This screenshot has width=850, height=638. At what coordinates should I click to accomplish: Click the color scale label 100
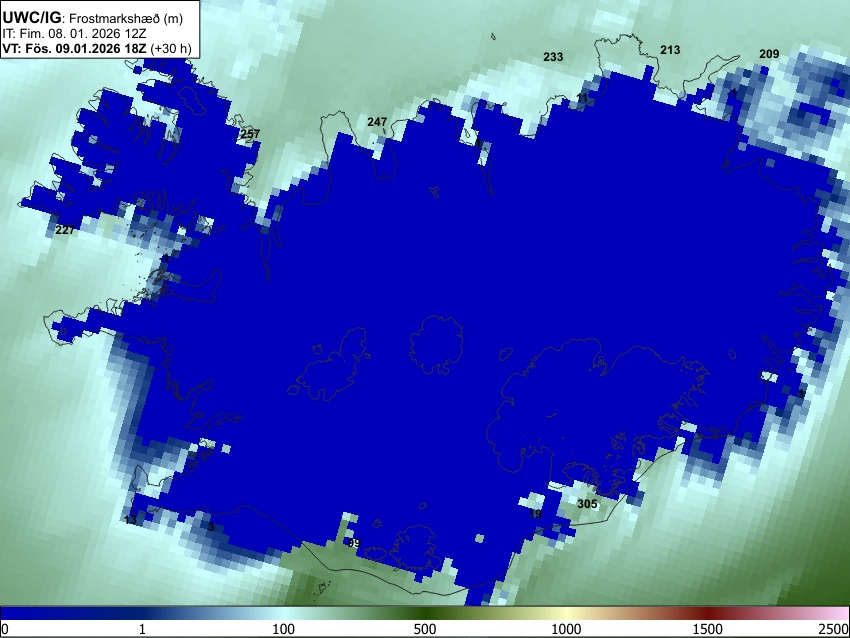click(284, 629)
